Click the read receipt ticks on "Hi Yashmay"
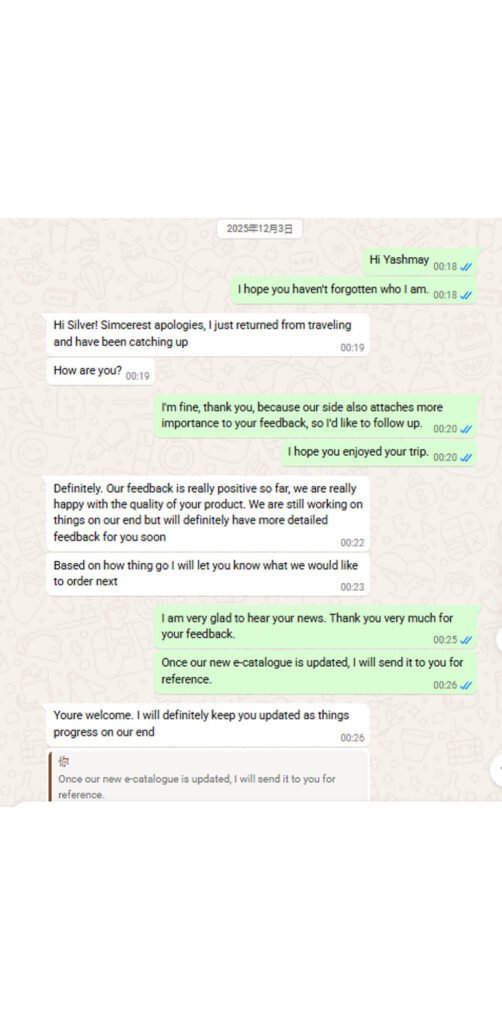 [466, 266]
